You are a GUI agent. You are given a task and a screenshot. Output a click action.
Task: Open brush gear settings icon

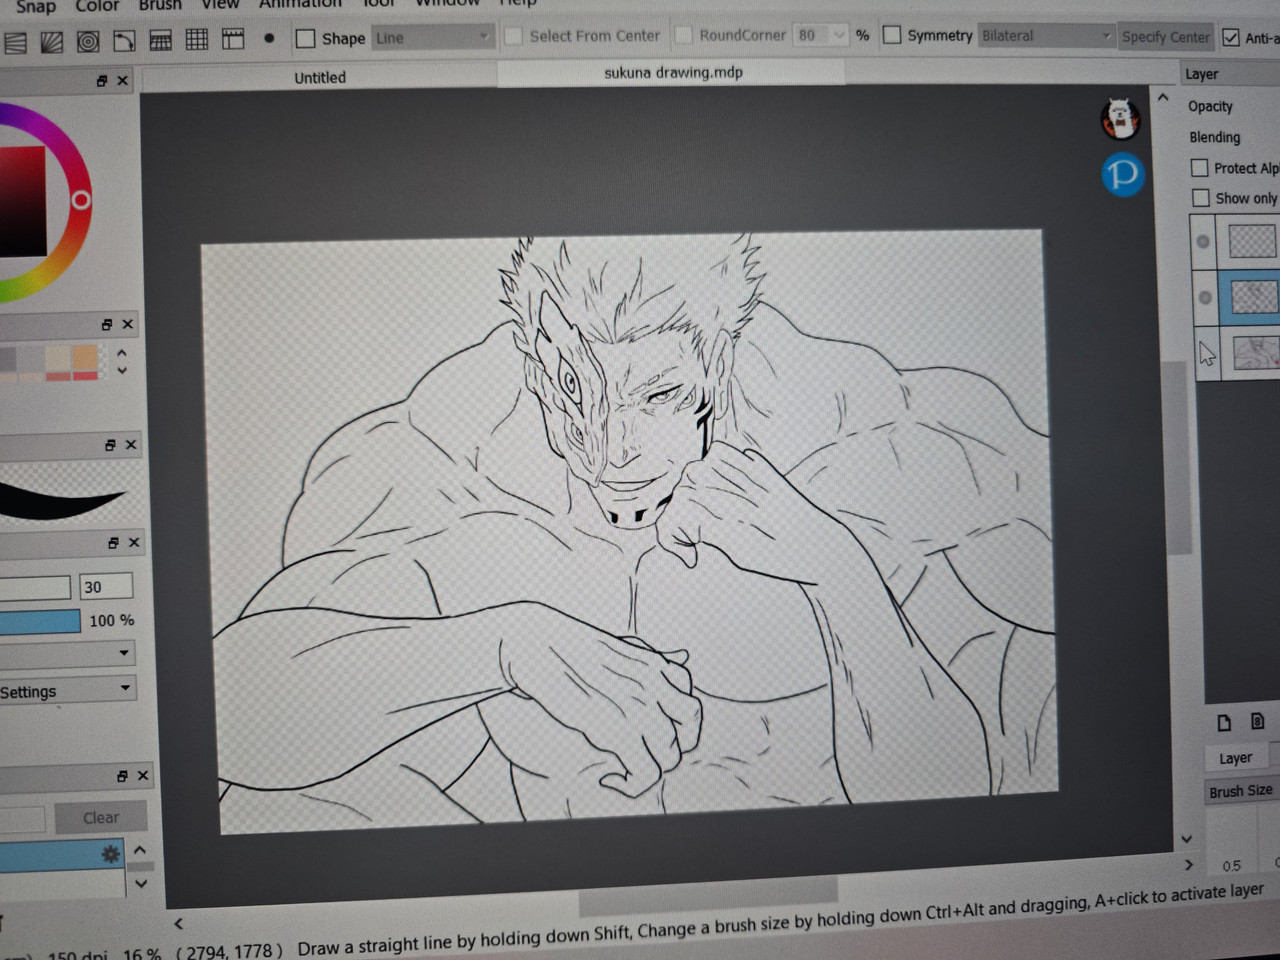point(110,853)
